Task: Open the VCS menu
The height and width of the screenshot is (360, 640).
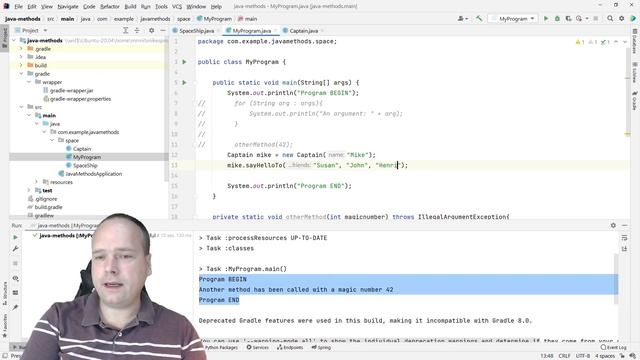Action: coord(177,6)
